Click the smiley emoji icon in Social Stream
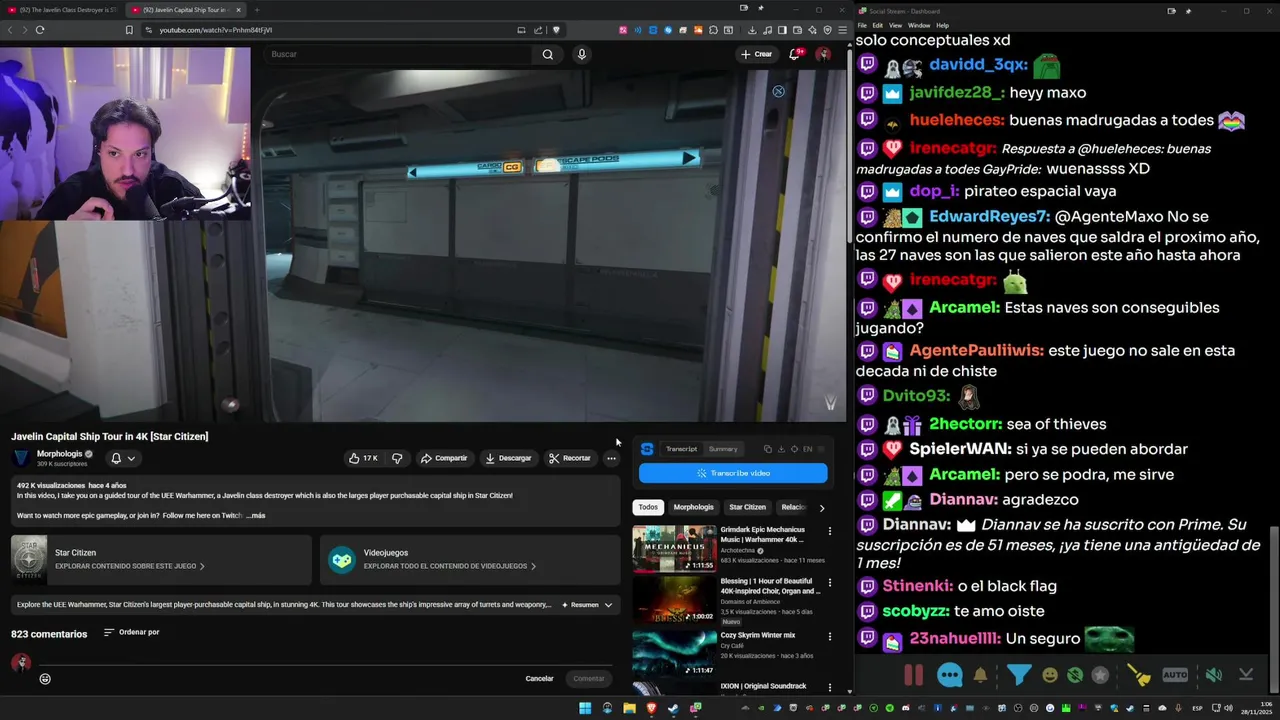 [x=1050, y=675]
